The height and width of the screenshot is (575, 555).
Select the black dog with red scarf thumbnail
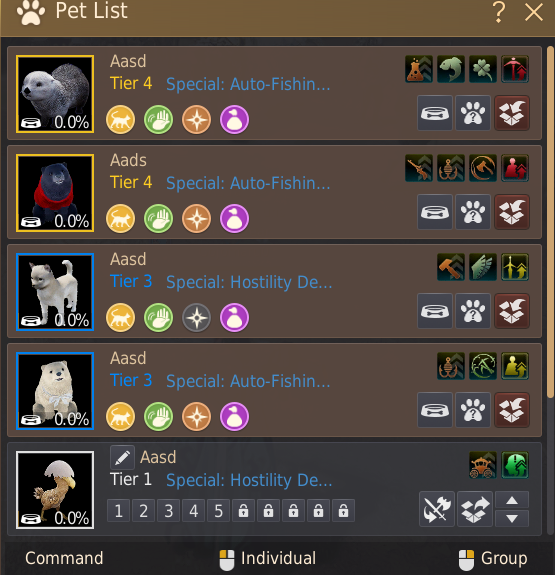click(55, 193)
